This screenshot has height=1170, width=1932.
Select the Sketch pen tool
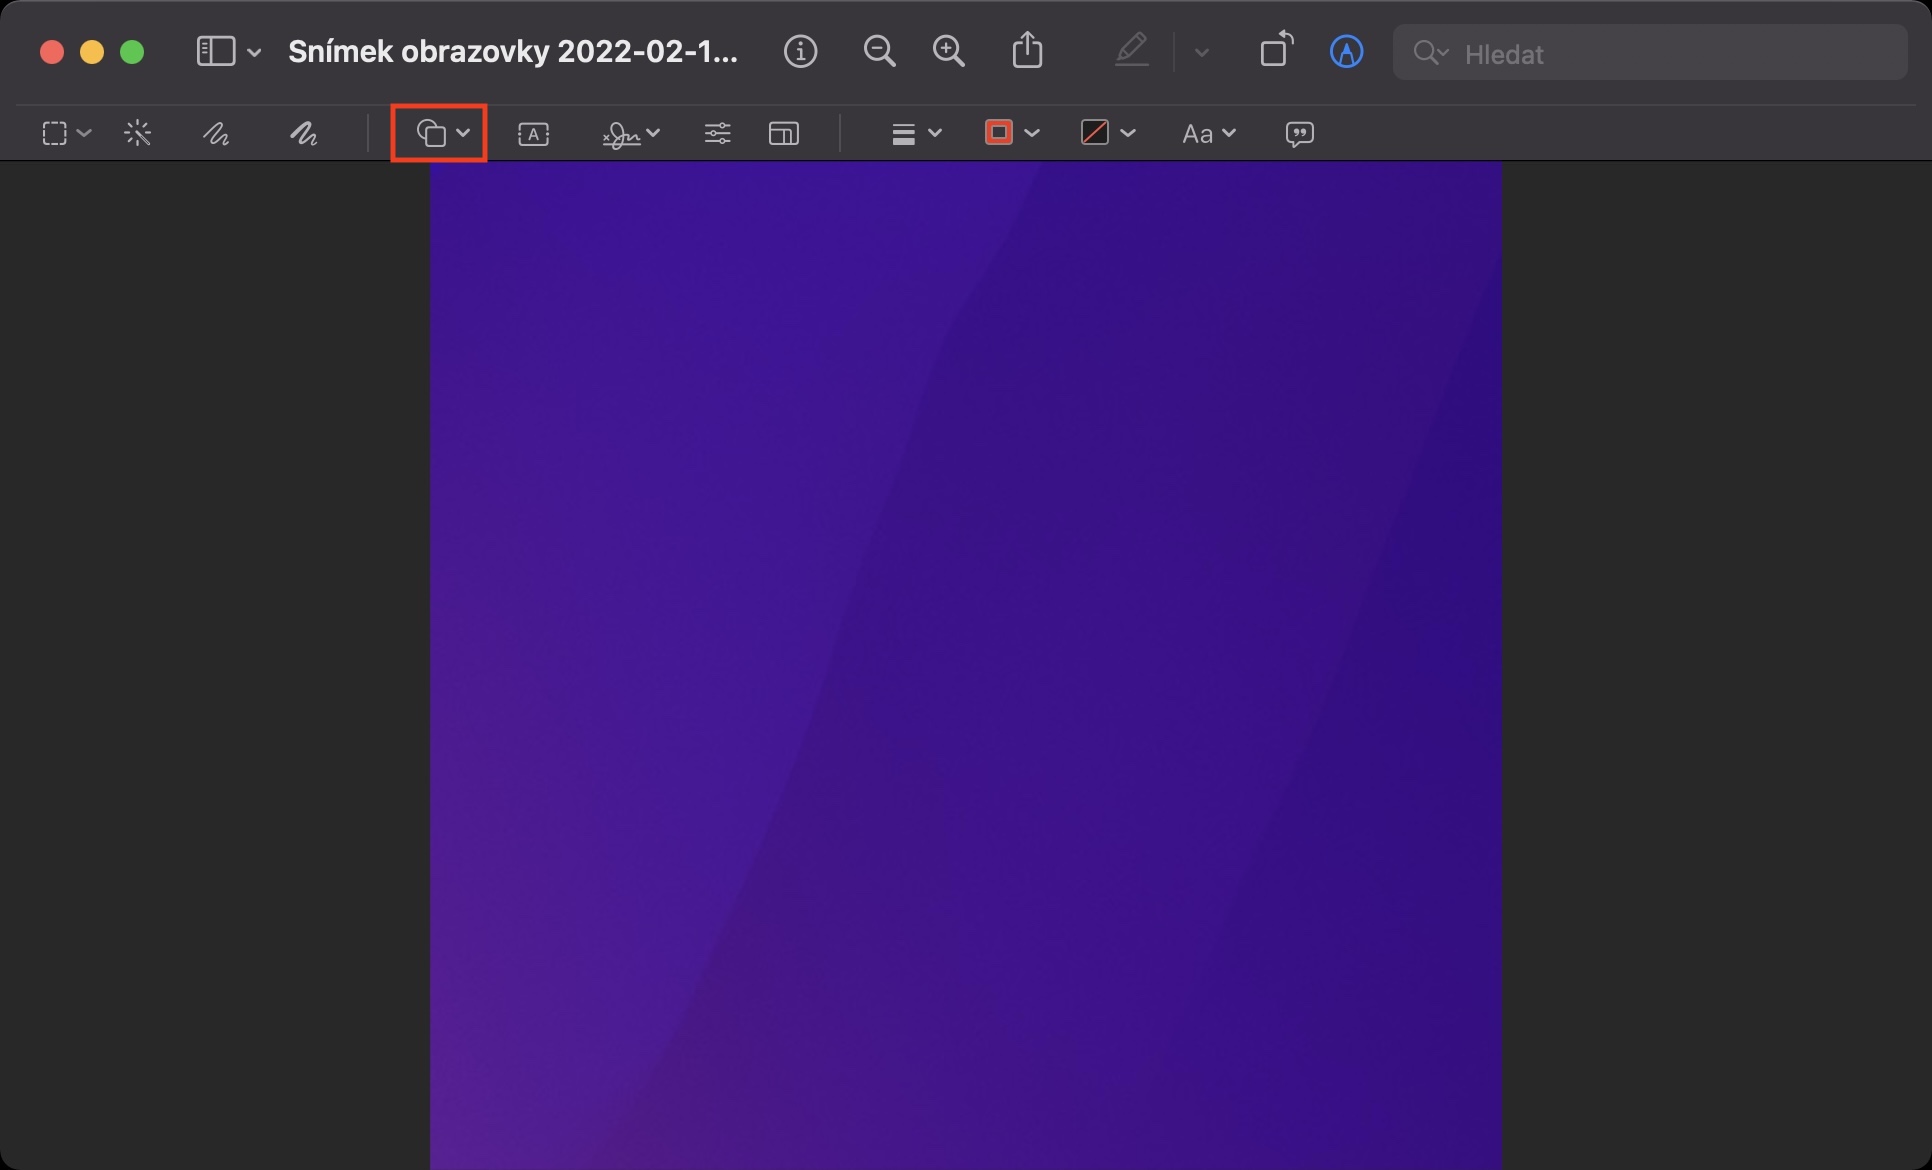[216, 133]
